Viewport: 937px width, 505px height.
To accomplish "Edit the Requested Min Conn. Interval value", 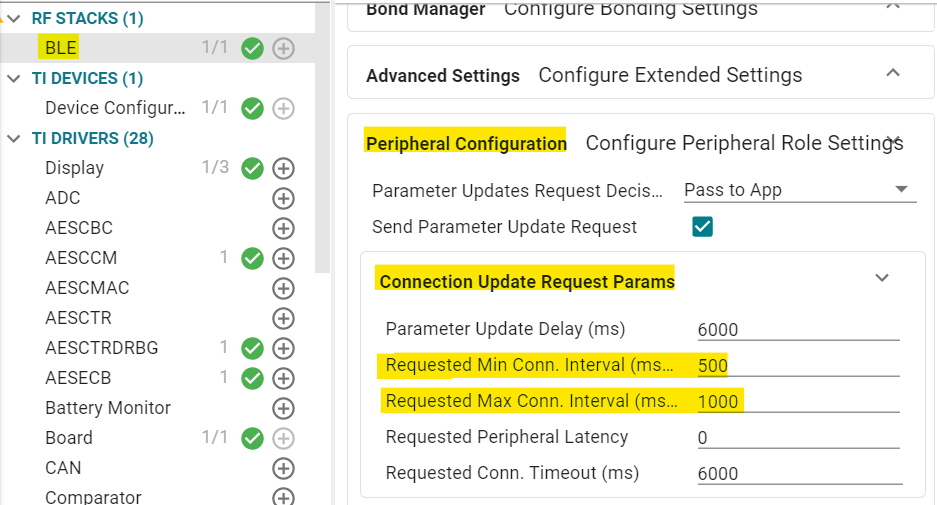I will point(798,365).
